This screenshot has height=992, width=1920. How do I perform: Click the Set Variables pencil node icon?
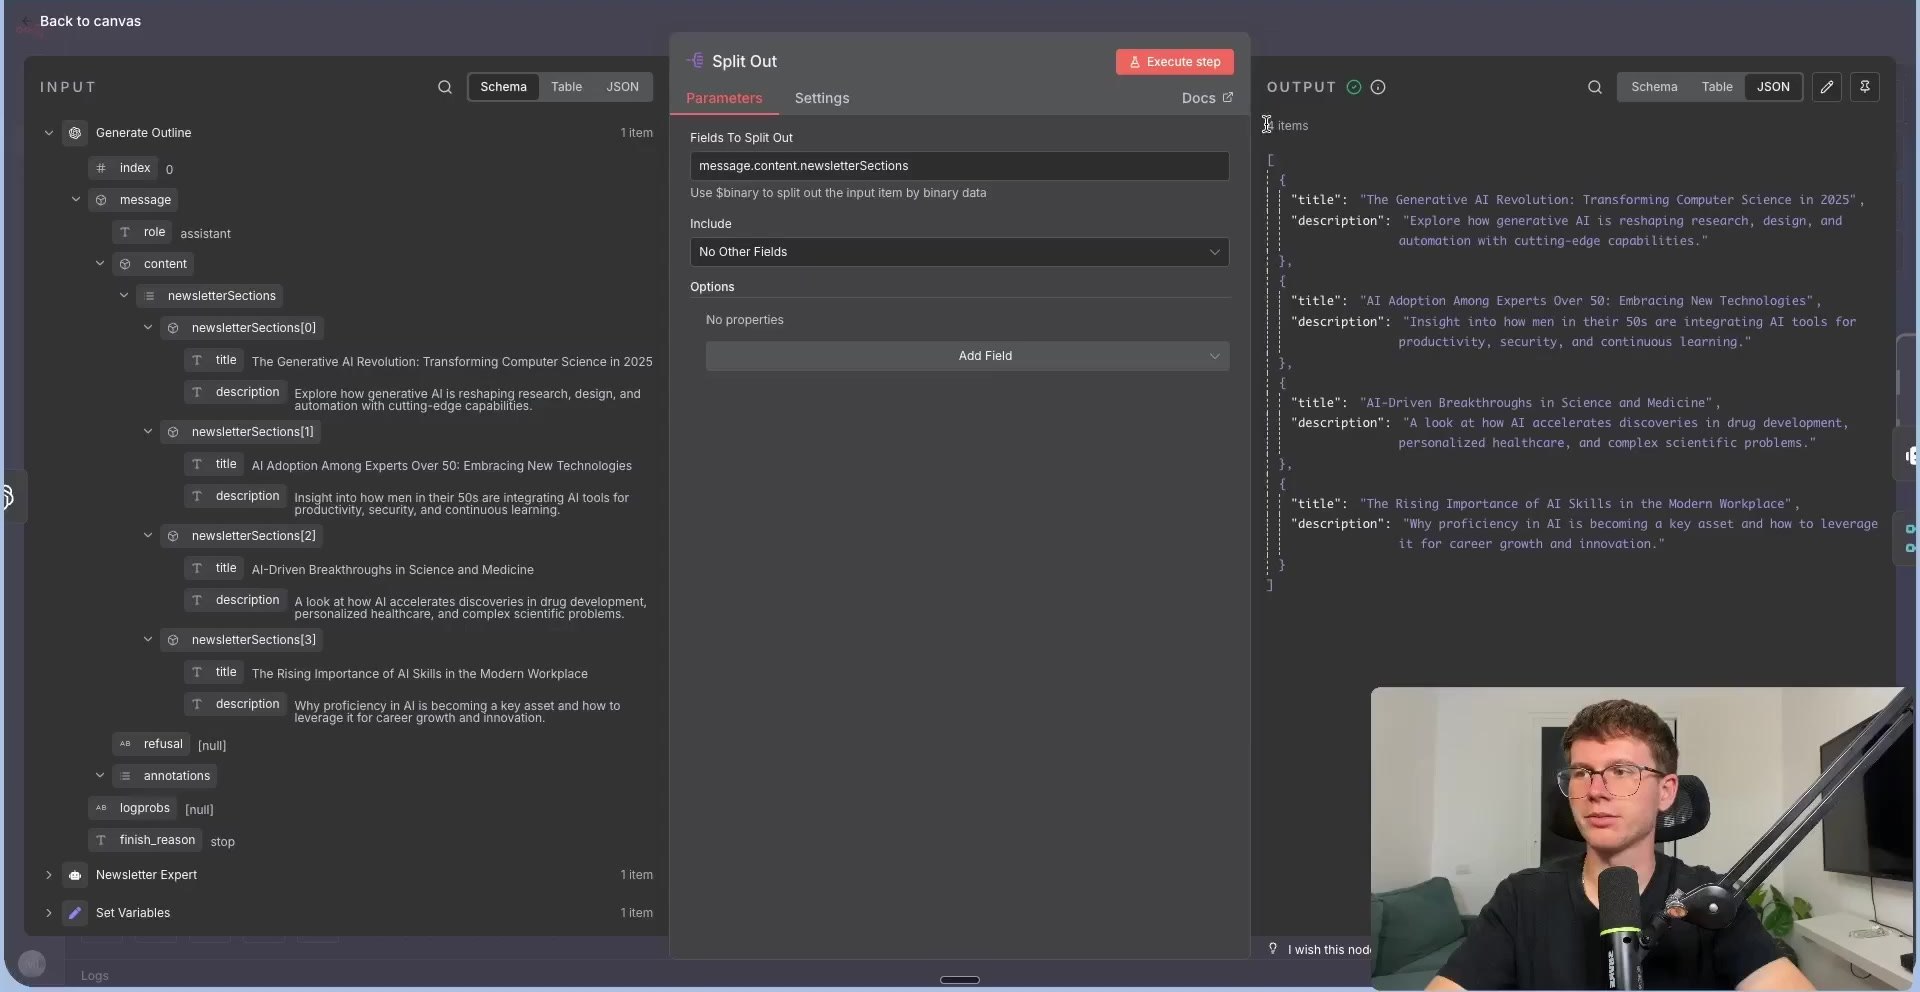tap(75, 913)
